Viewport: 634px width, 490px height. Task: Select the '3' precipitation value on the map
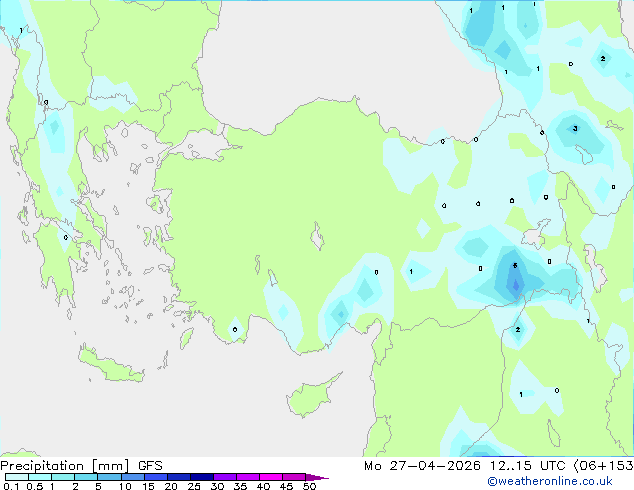coord(575,129)
